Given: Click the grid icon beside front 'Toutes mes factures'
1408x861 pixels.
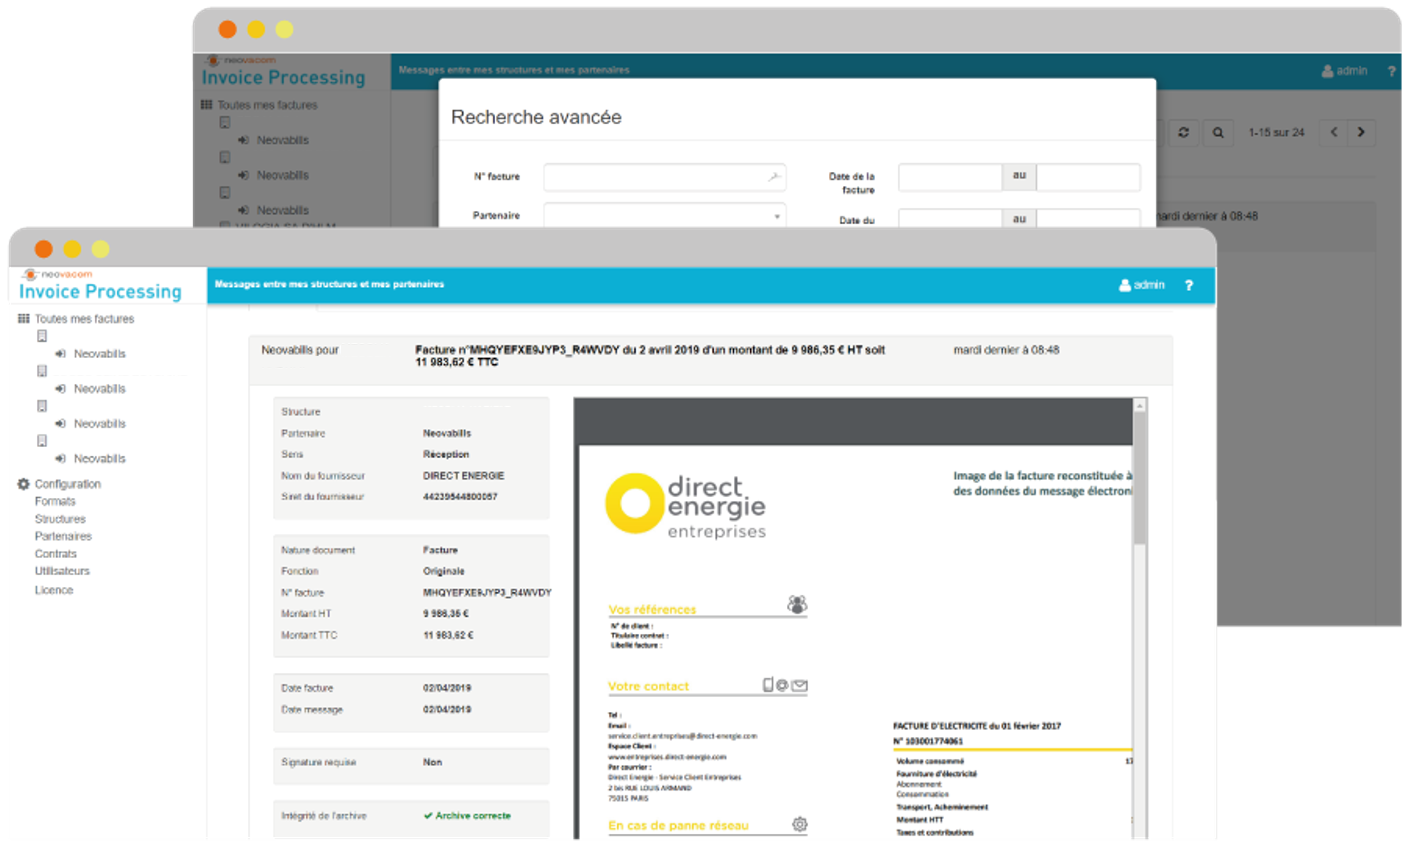Looking at the screenshot, I should 24,319.
